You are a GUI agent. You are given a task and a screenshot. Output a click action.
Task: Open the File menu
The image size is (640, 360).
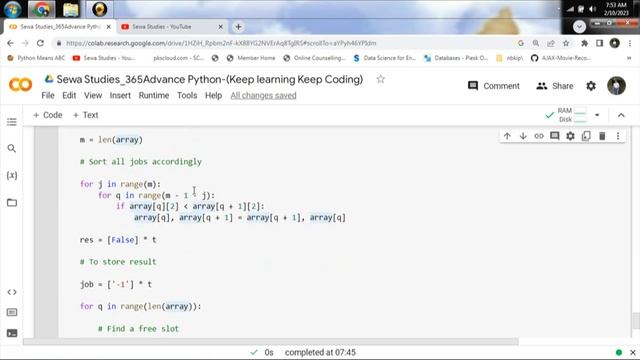(x=48, y=96)
